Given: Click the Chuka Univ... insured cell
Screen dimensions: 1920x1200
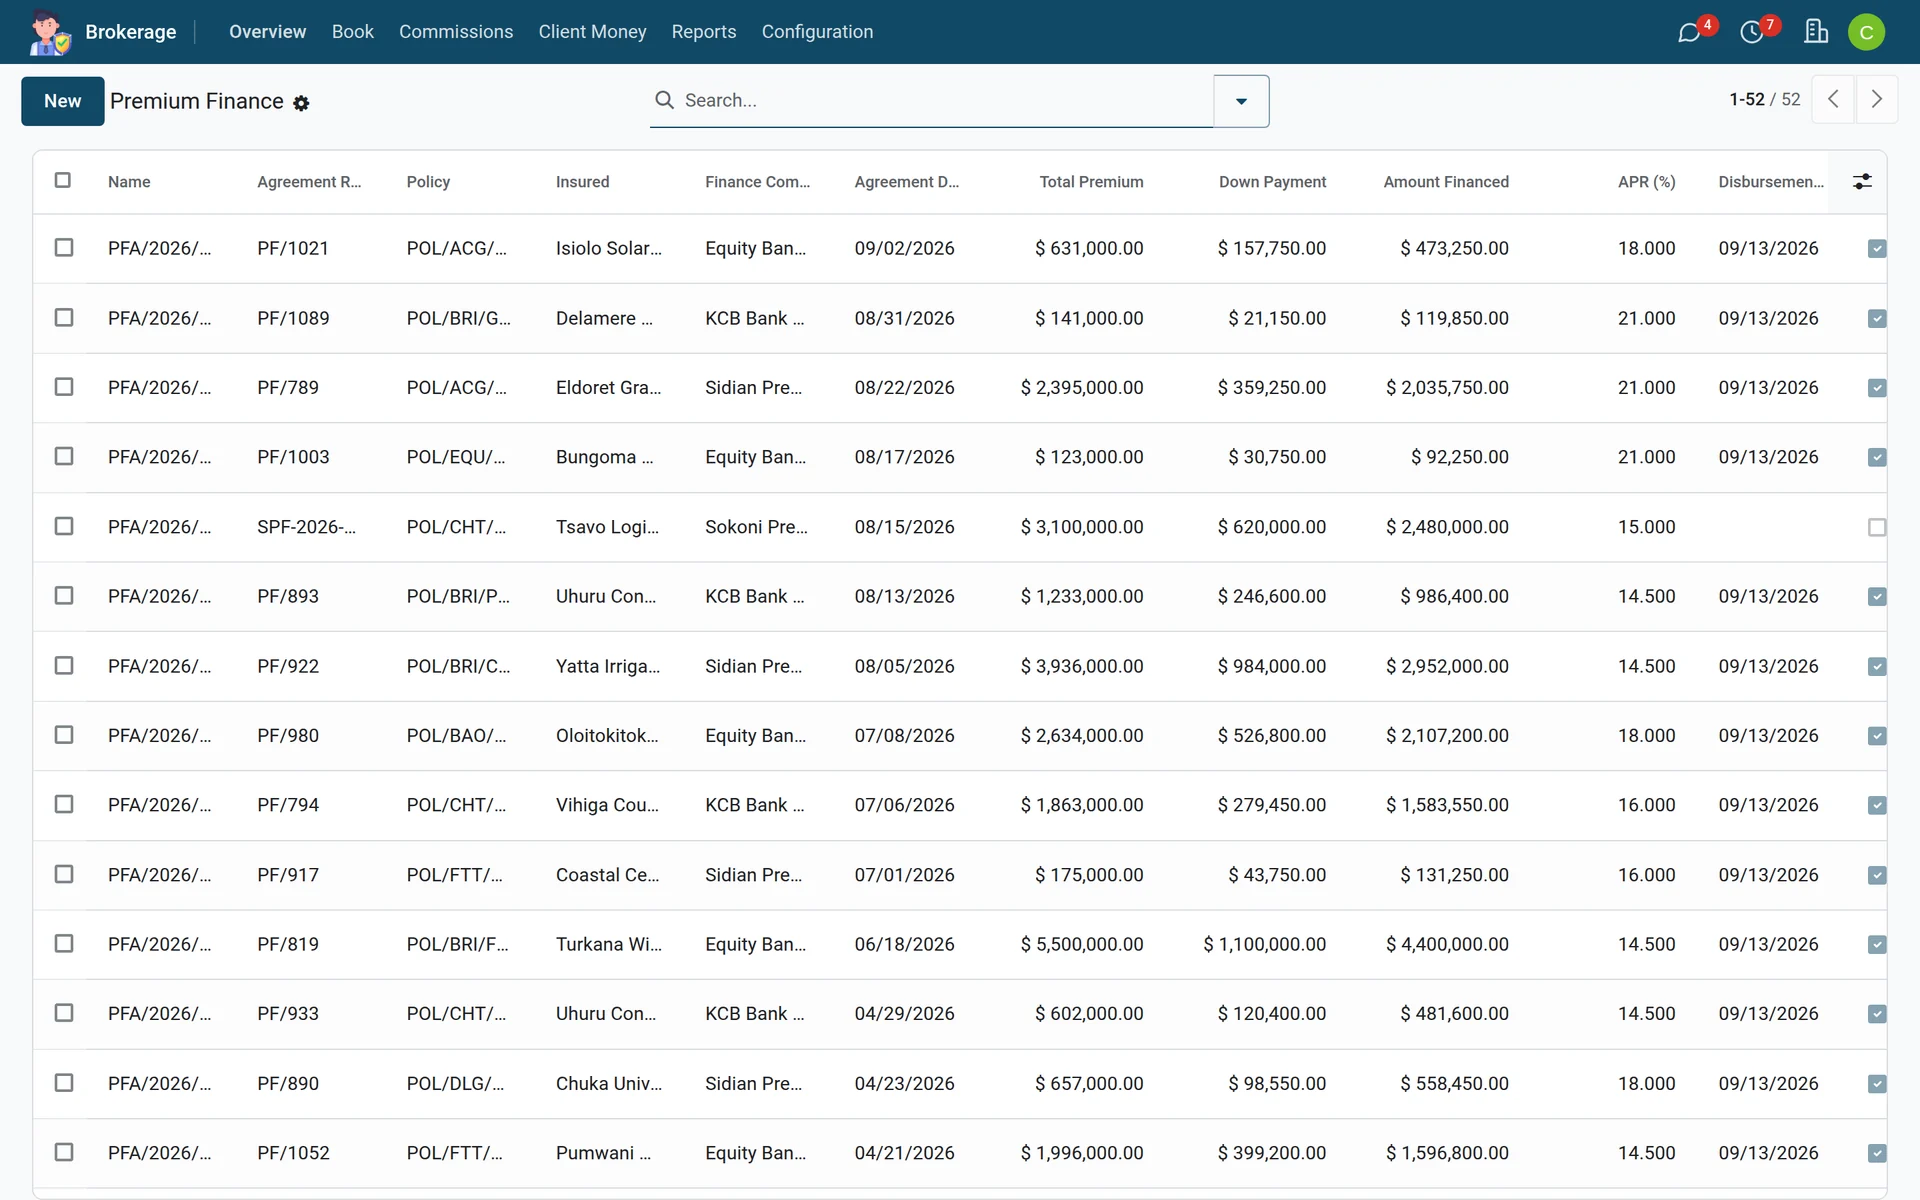Looking at the screenshot, I should (x=608, y=1083).
